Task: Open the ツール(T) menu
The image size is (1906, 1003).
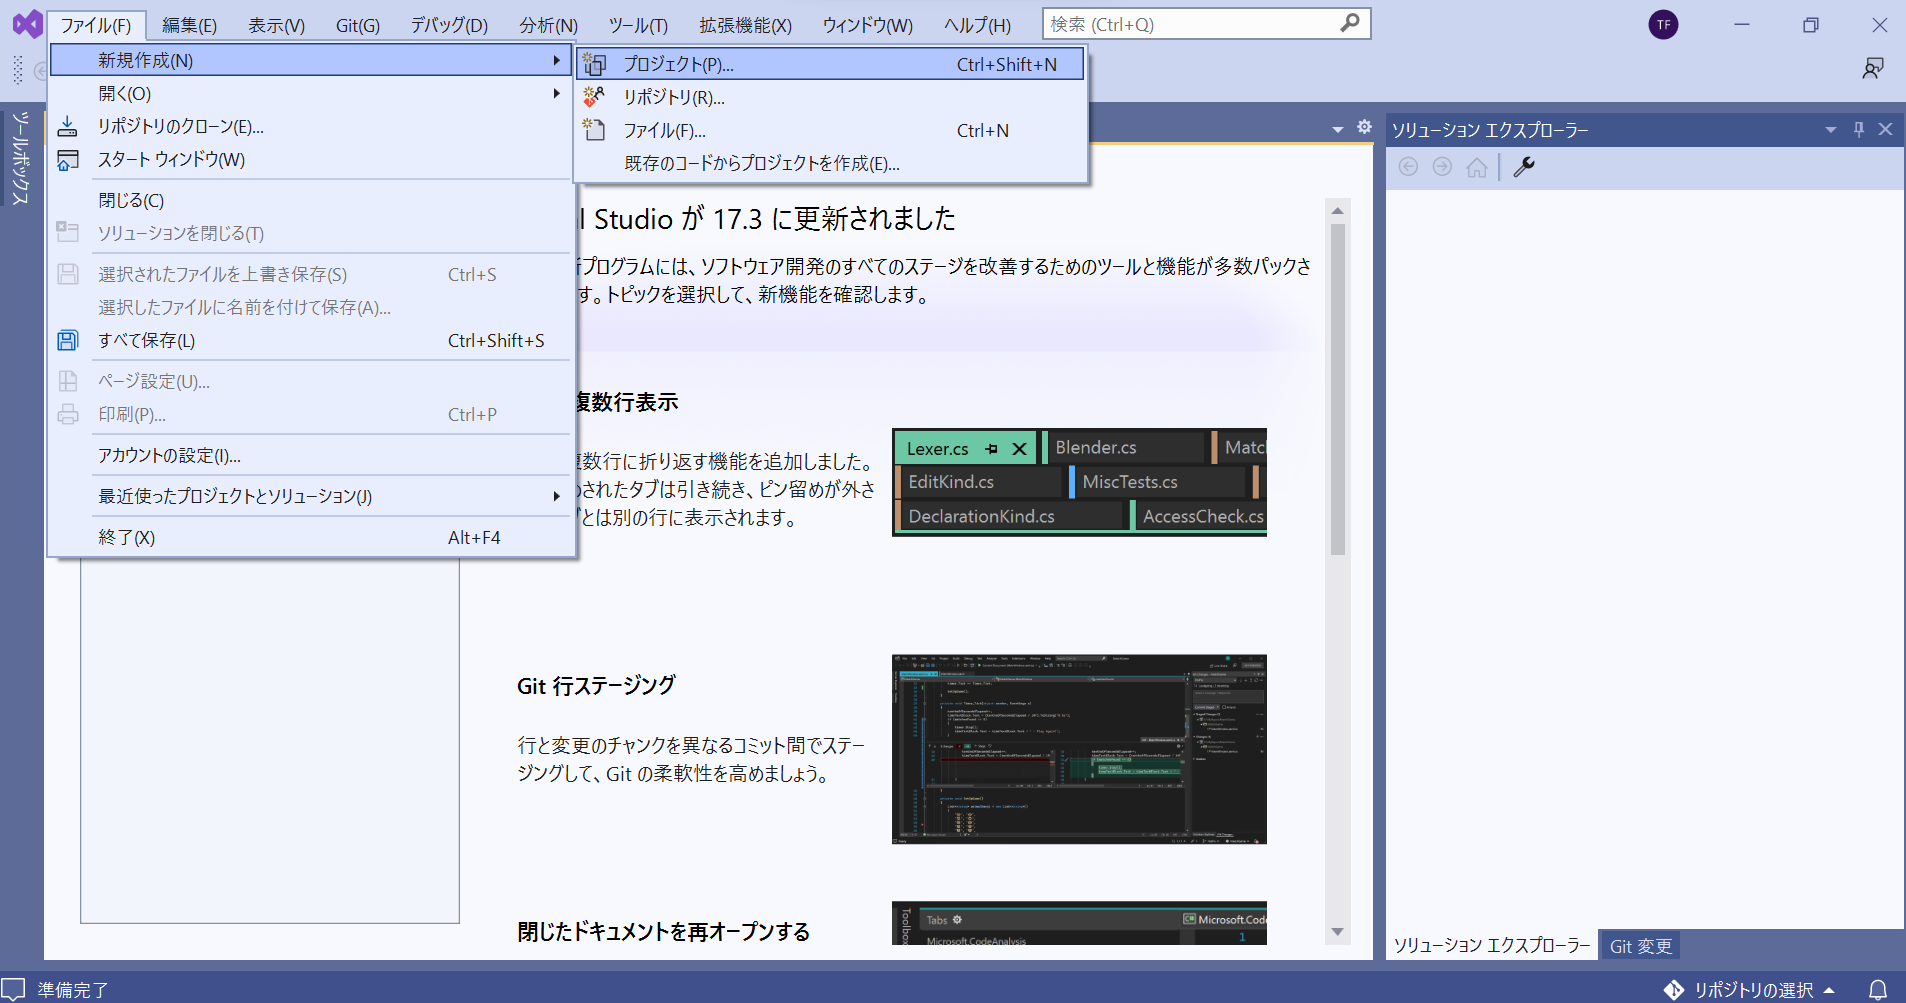Action: [638, 25]
